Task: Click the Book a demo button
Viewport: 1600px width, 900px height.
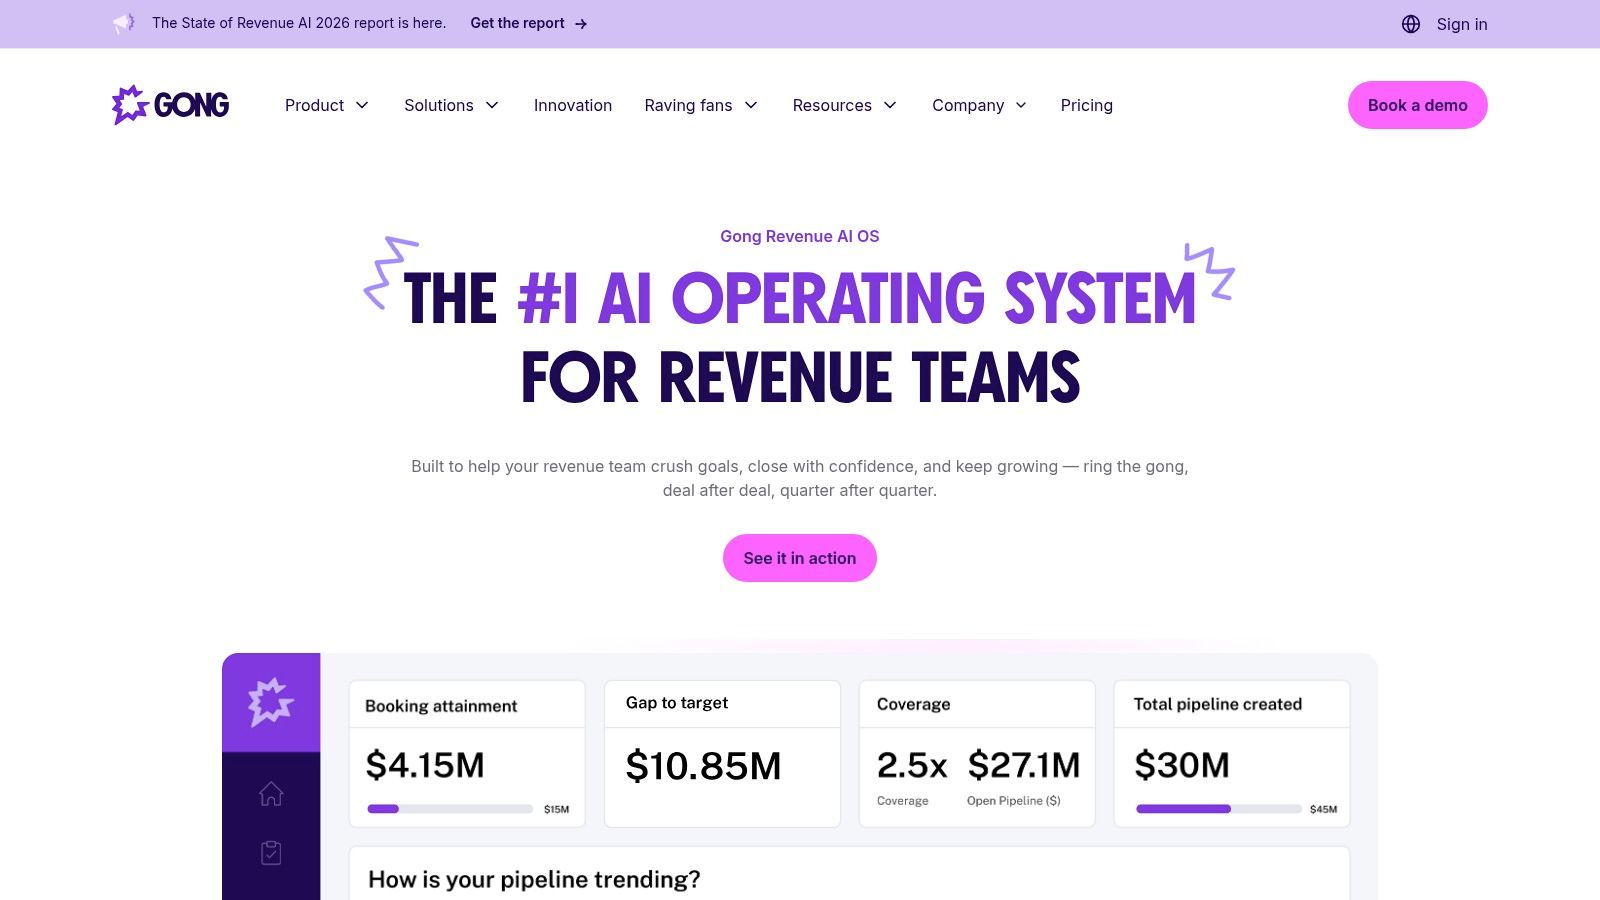Action: pos(1417,104)
